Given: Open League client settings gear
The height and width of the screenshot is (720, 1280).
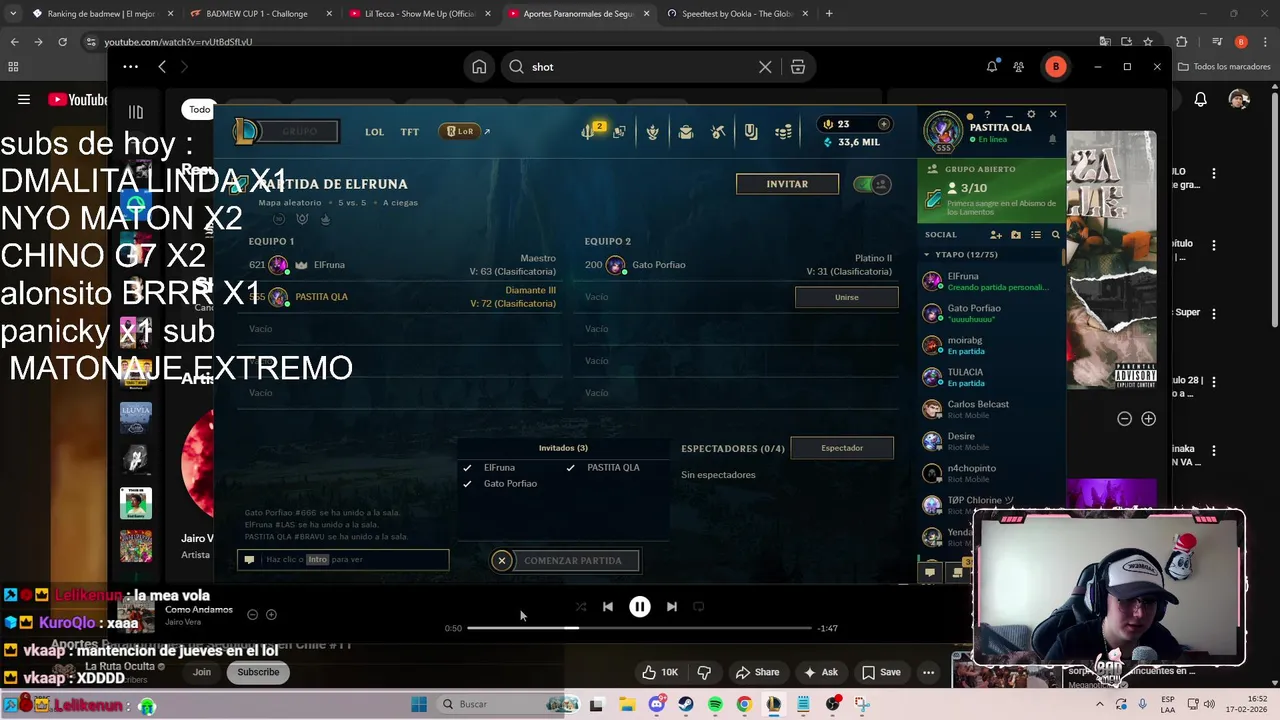Looking at the screenshot, I should pos(1031,114).
